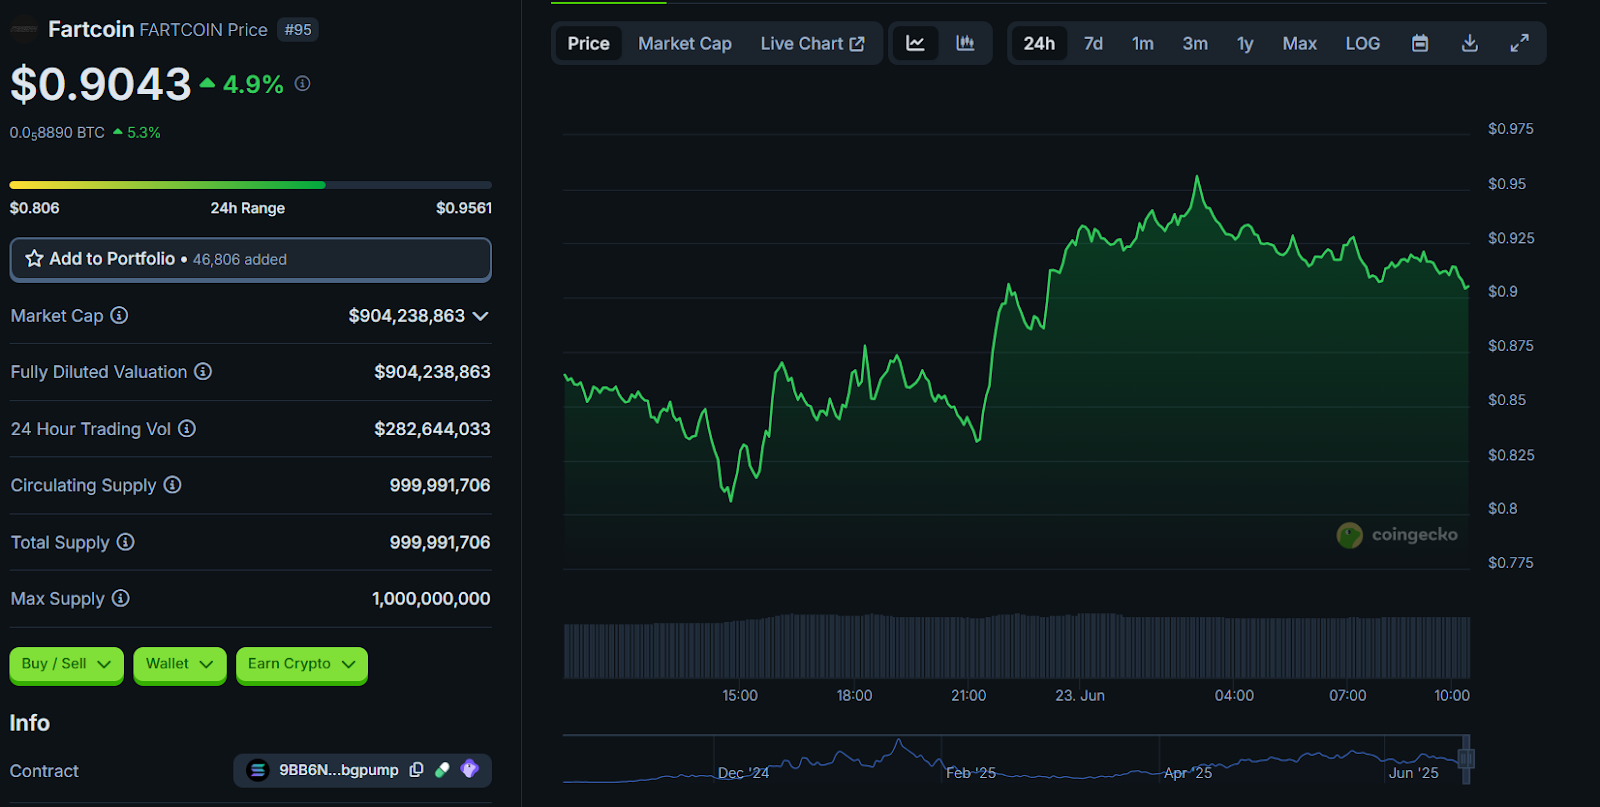Show Fully Diluted Valuation info icon
The image size is (1600, 807).
click(203, 372)
